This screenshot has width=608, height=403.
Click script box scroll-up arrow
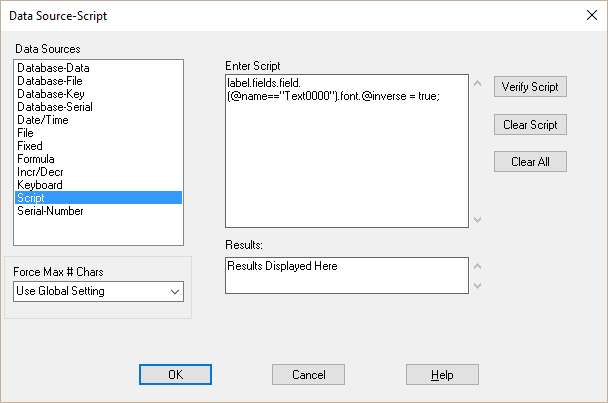[478, 83]
